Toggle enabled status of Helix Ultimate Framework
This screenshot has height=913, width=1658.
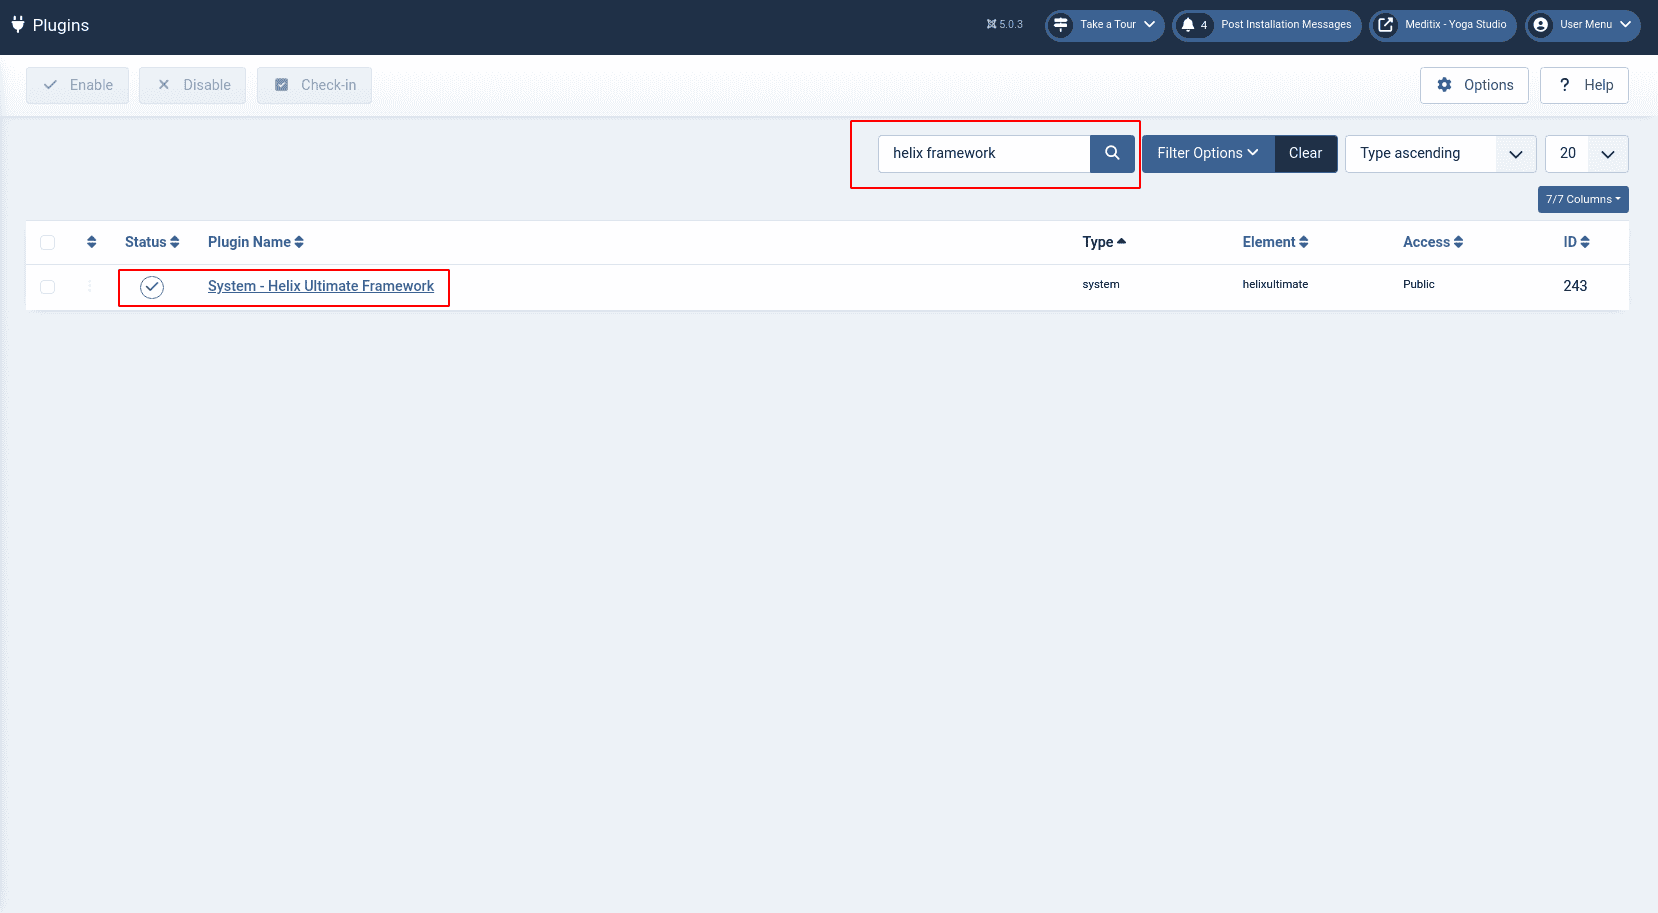pyautogui.click(x=152, y=287)
